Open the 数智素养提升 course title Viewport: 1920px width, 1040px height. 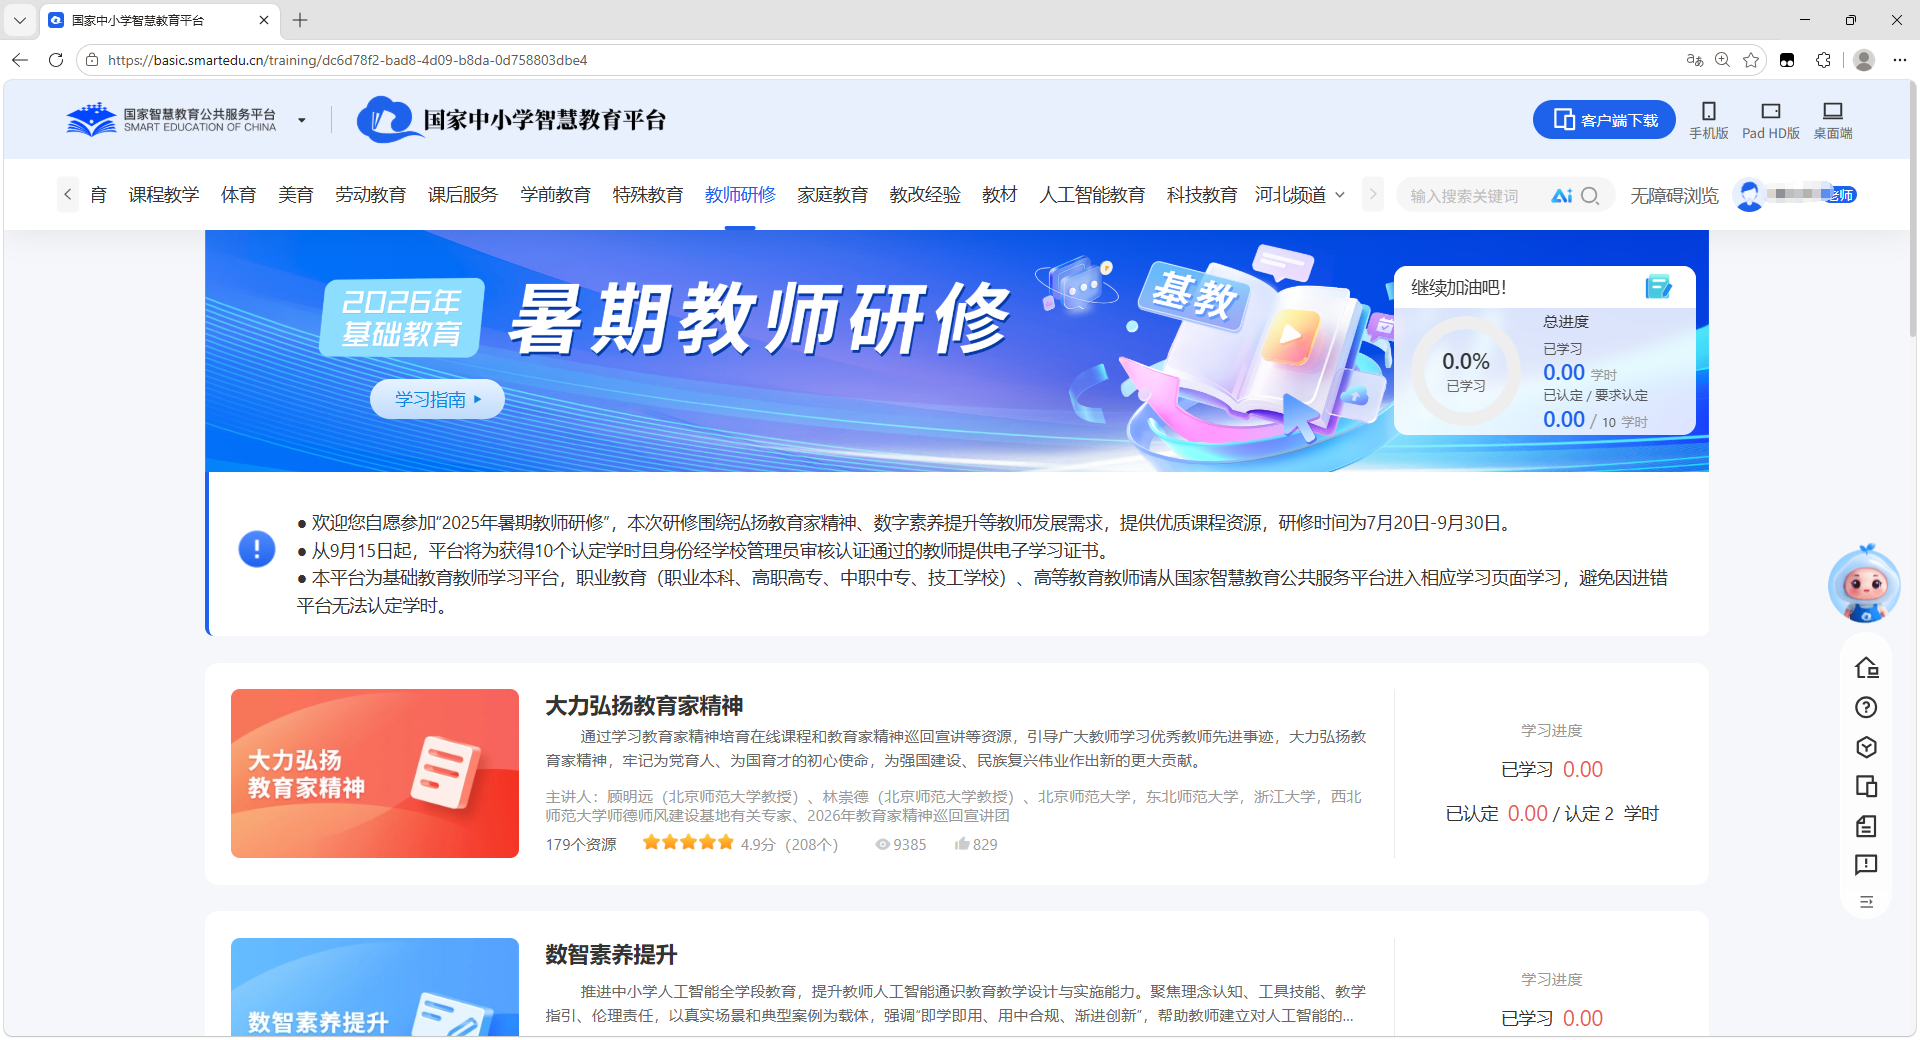click(x=611, y=955)
